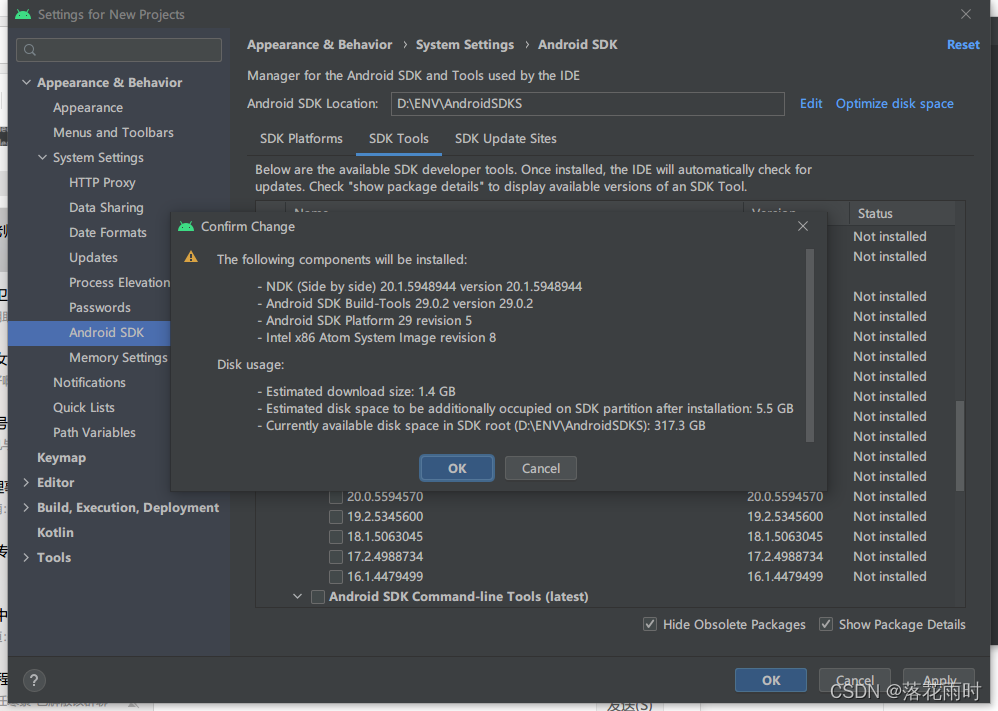Expand the Tools settings node
The image size is (998, 711).
[26, 558]
